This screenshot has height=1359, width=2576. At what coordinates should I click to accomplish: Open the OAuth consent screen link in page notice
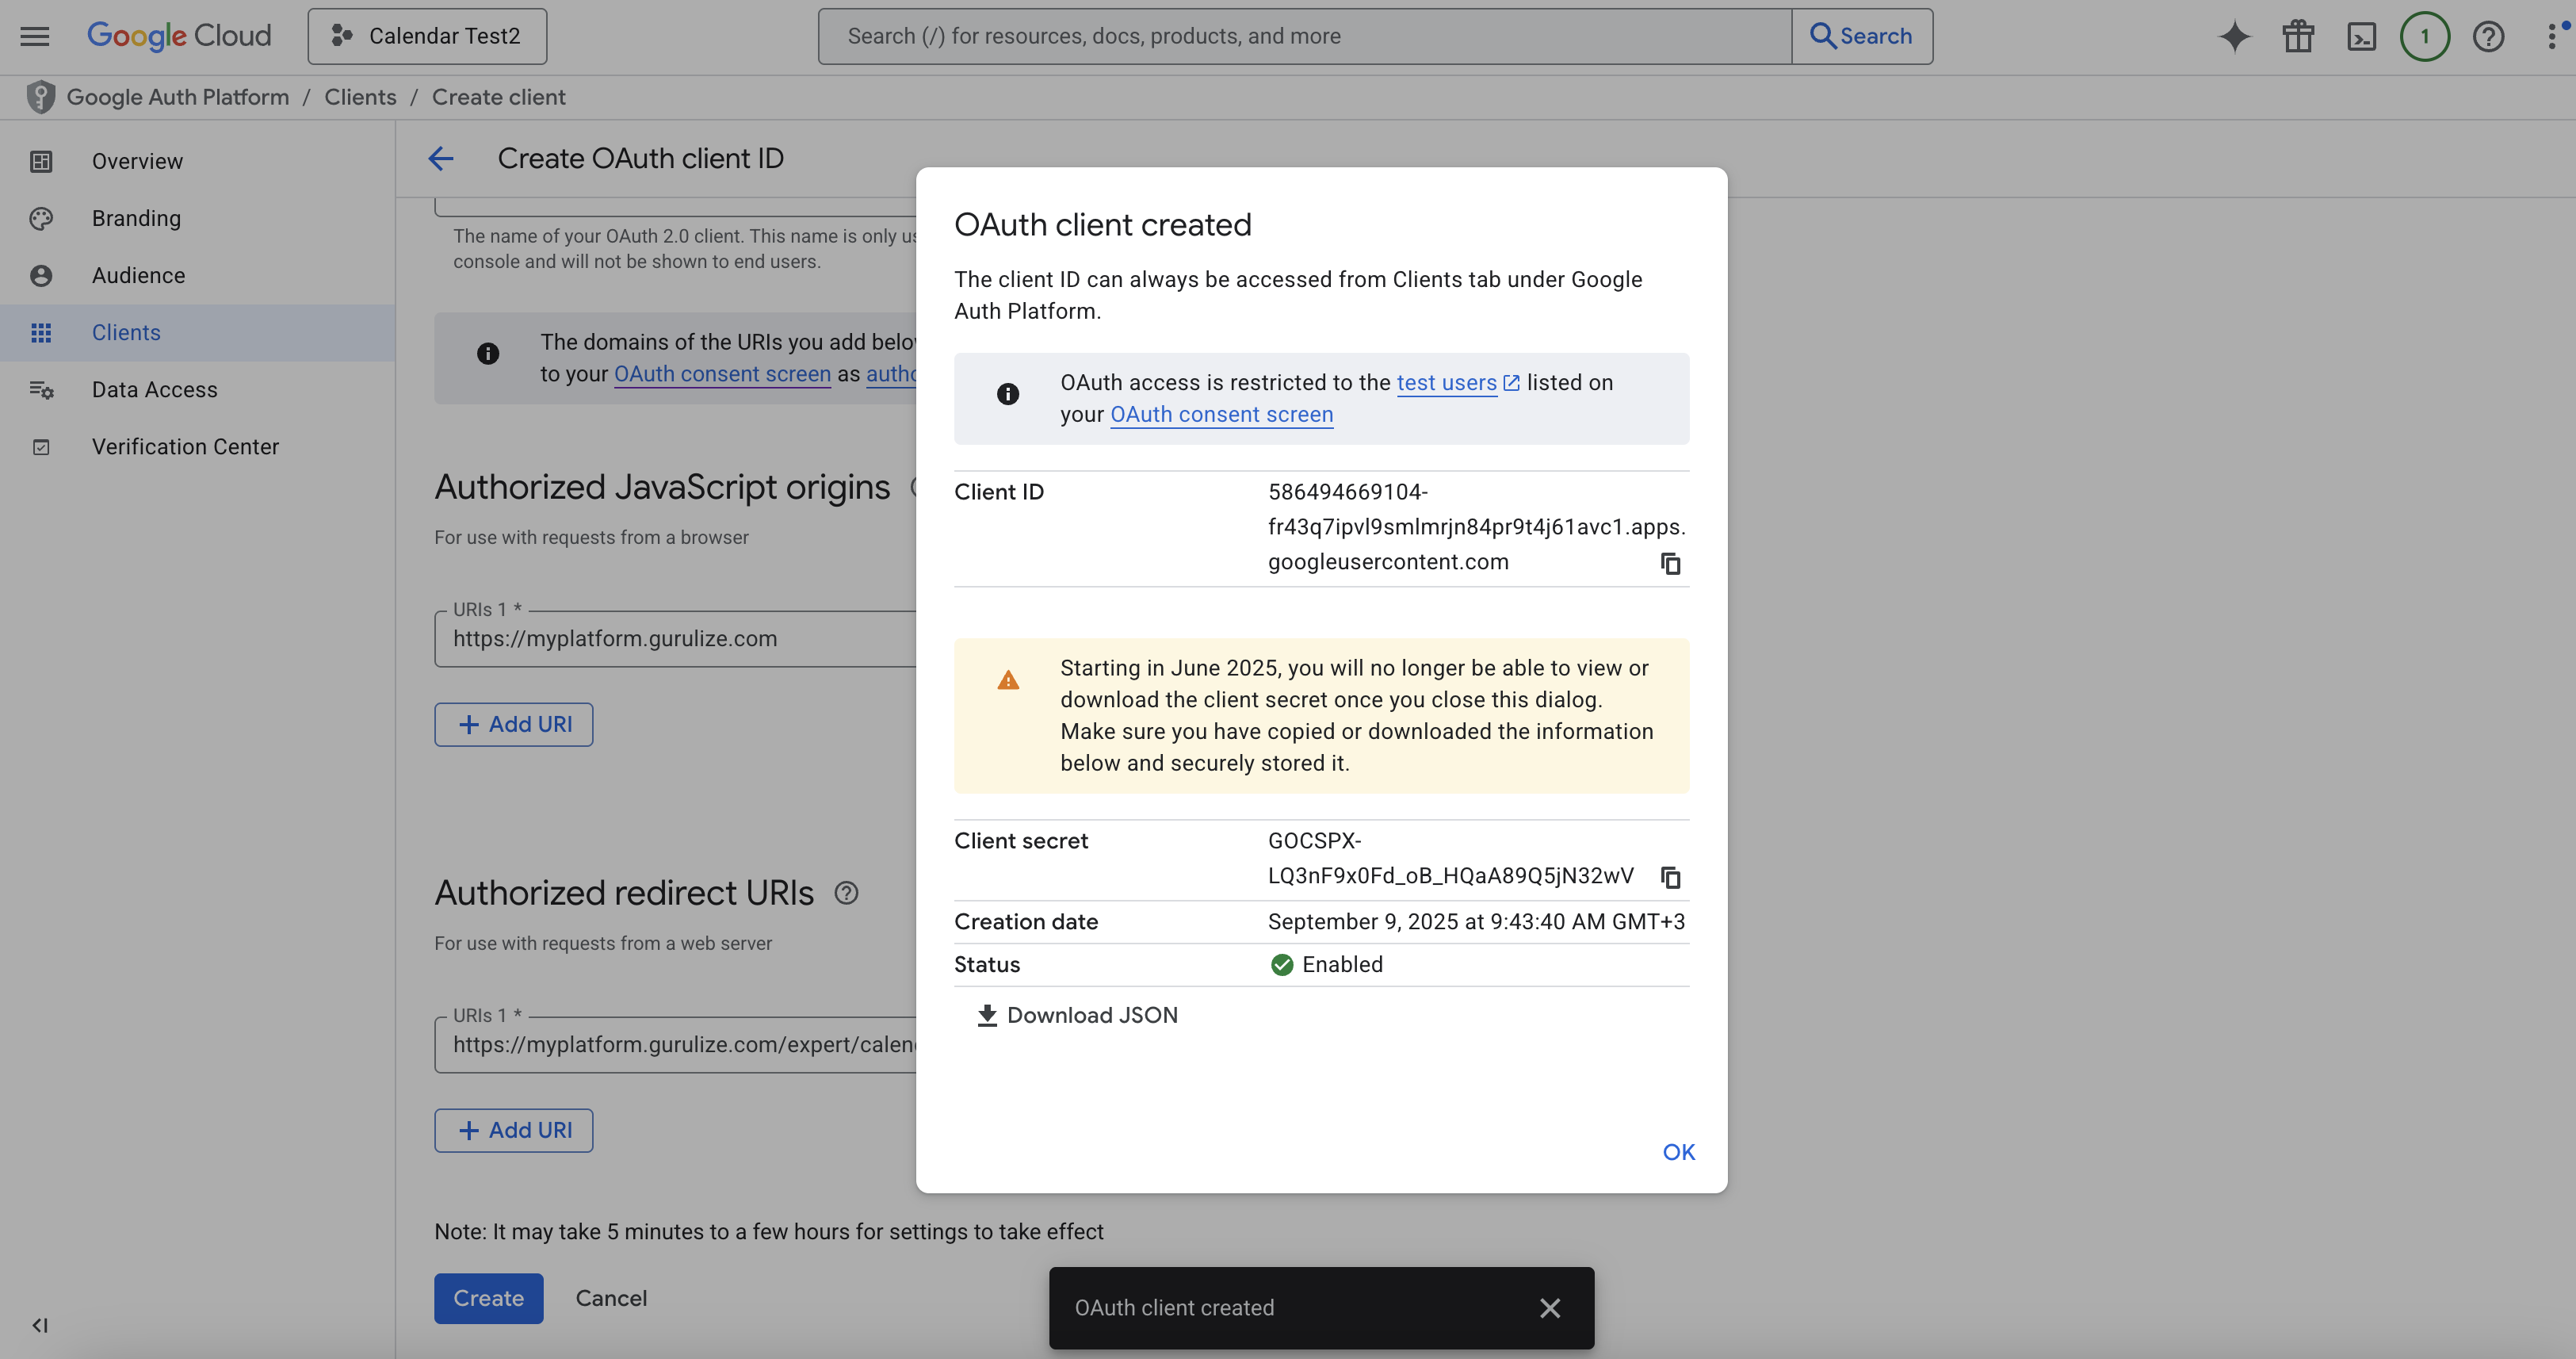click(x=722, y=374)
